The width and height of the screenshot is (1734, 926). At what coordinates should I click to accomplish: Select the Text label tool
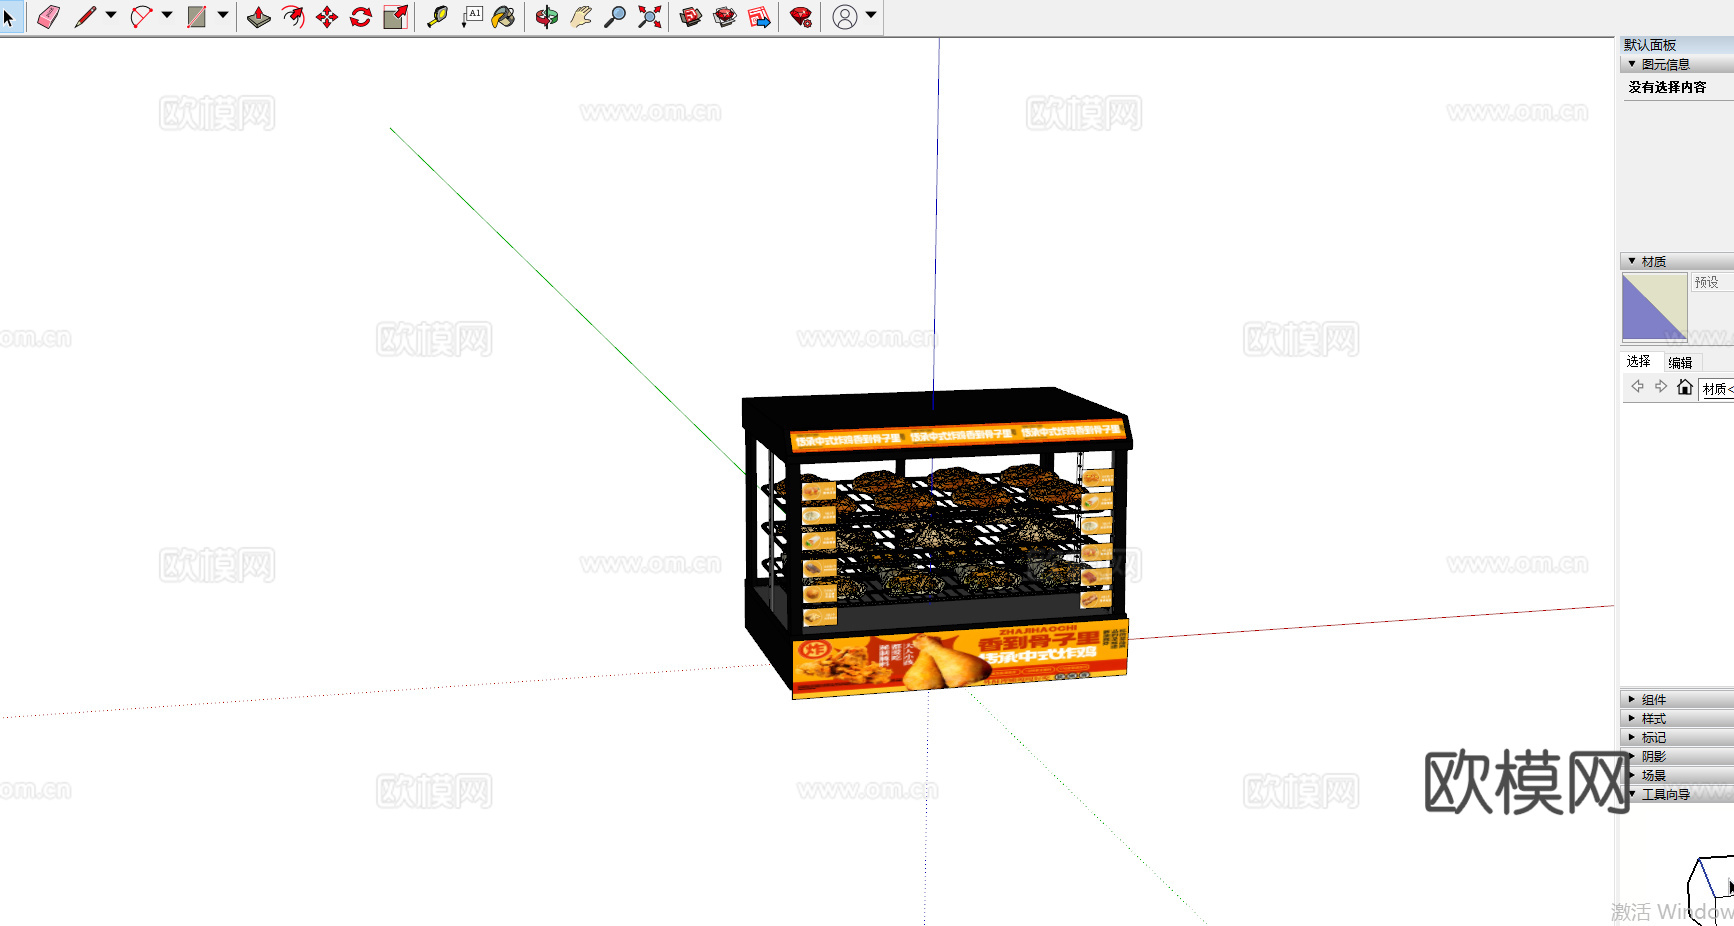tap(472, 17)
